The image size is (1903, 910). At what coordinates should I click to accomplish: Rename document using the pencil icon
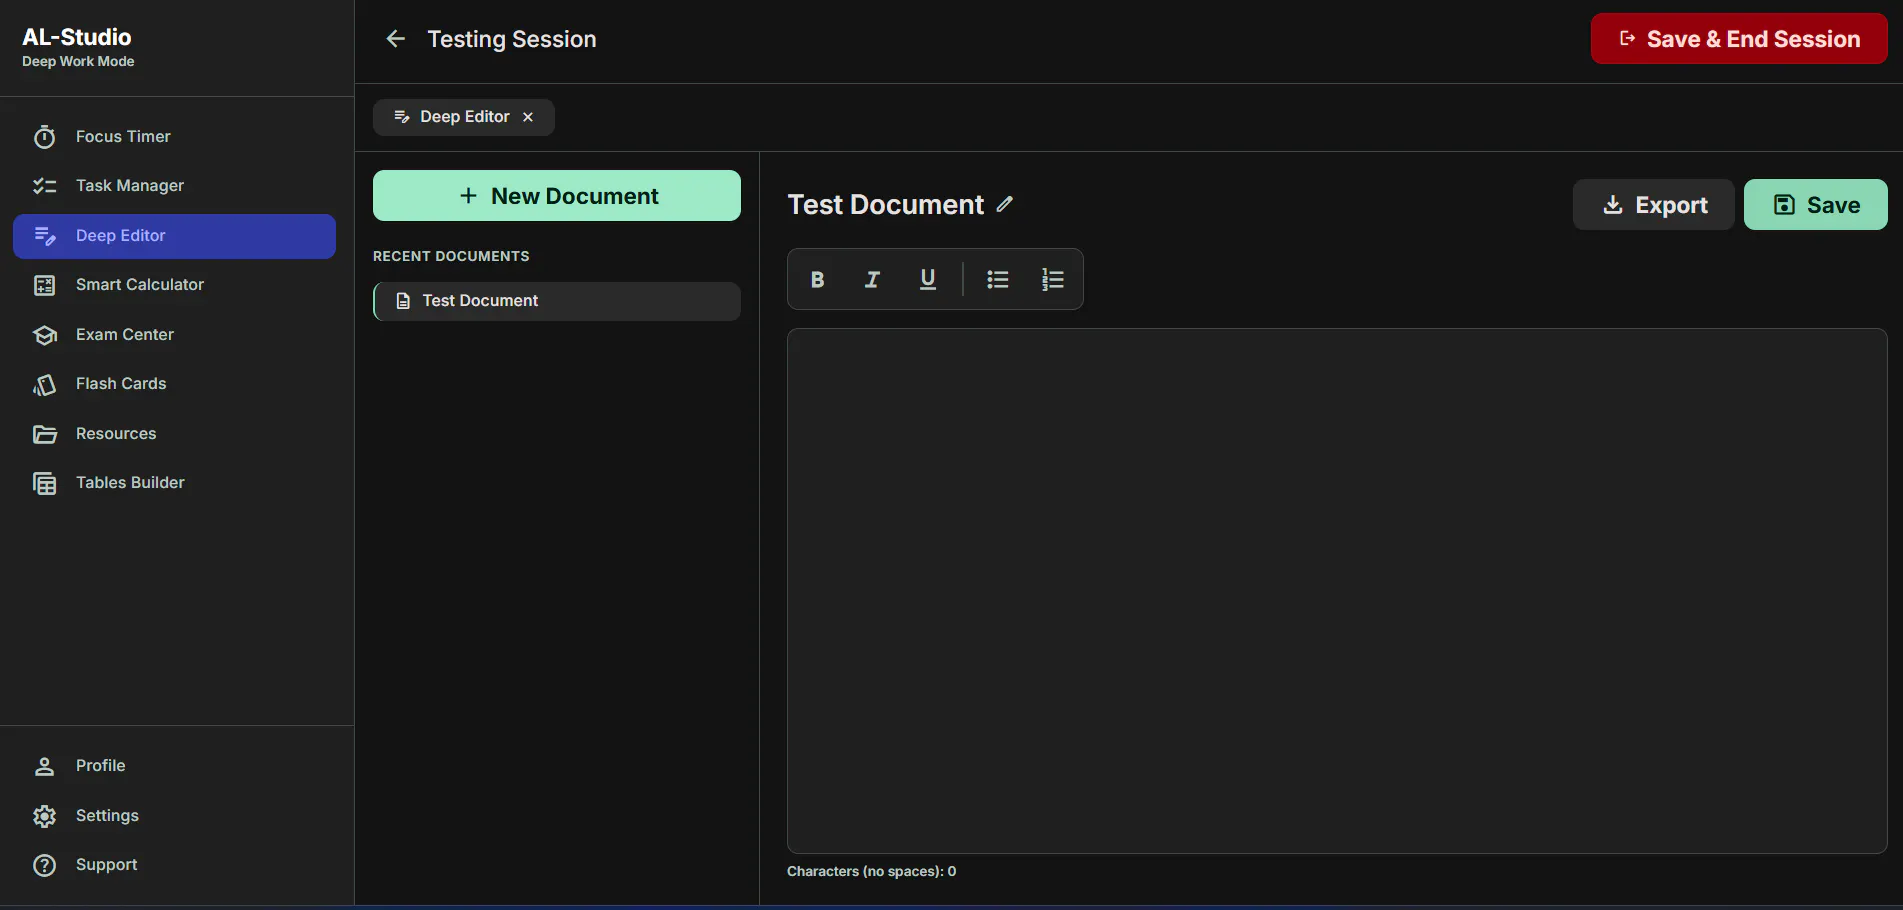[1005, 204]
